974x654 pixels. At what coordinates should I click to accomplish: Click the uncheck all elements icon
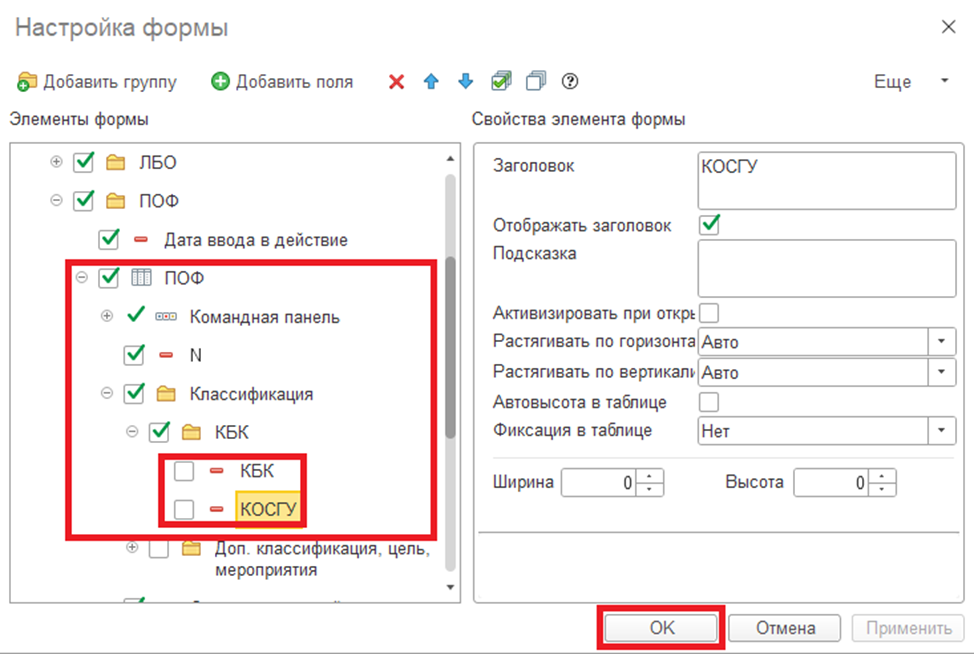535,81
